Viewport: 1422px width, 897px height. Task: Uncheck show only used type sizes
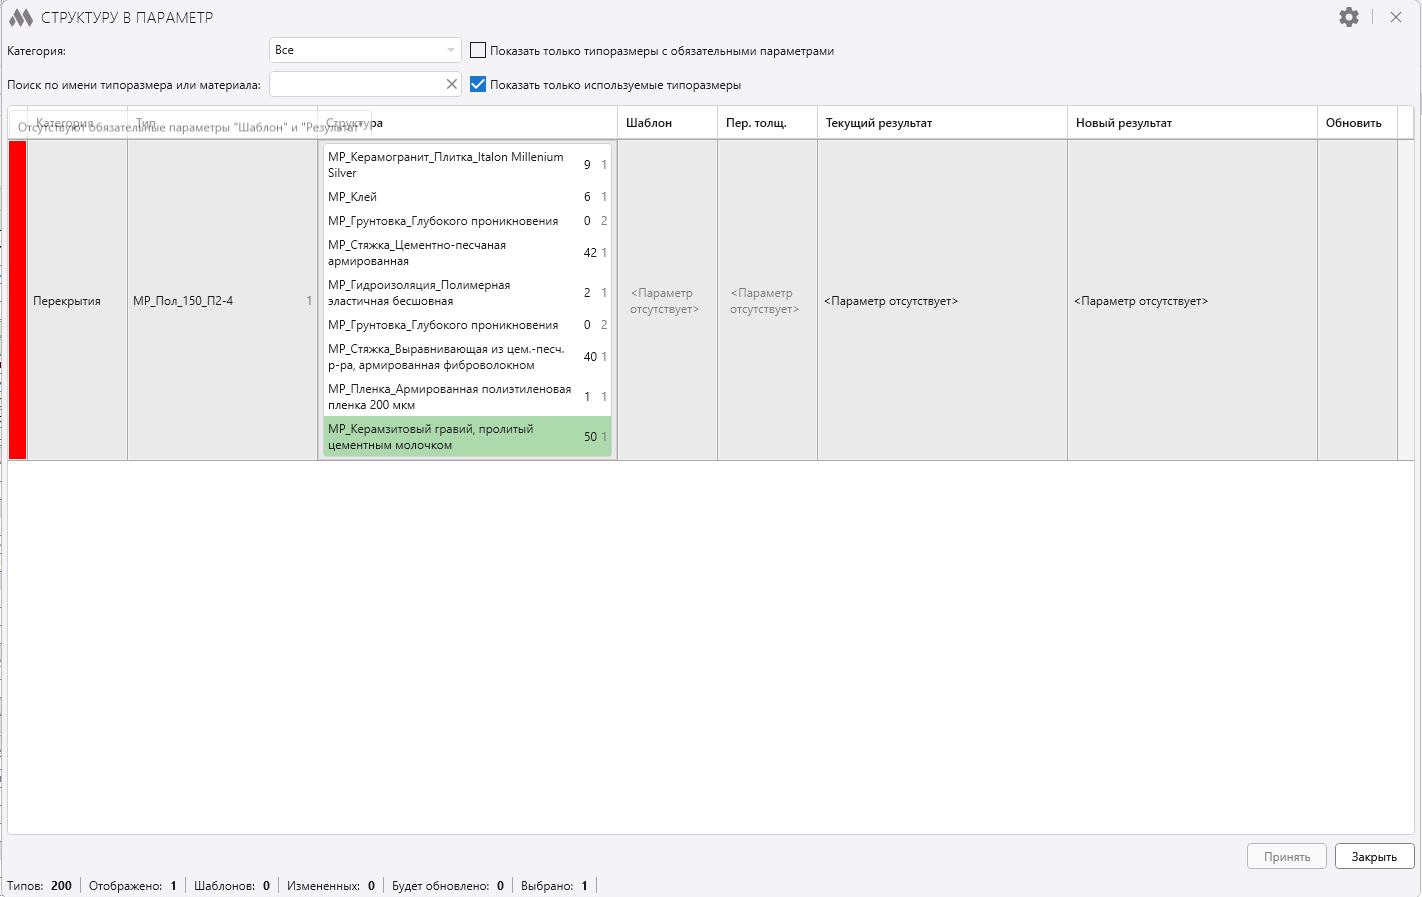click(478, 85)
